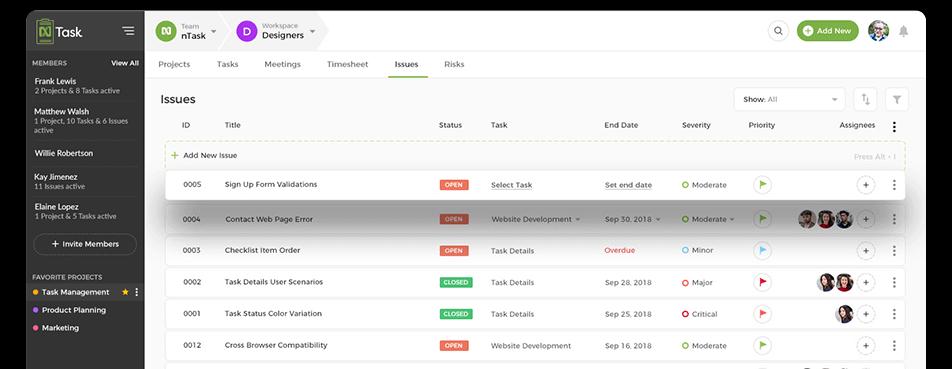Add assignee to issue 0005
This screenshot has height=369, width=952.
click(866, 185)
